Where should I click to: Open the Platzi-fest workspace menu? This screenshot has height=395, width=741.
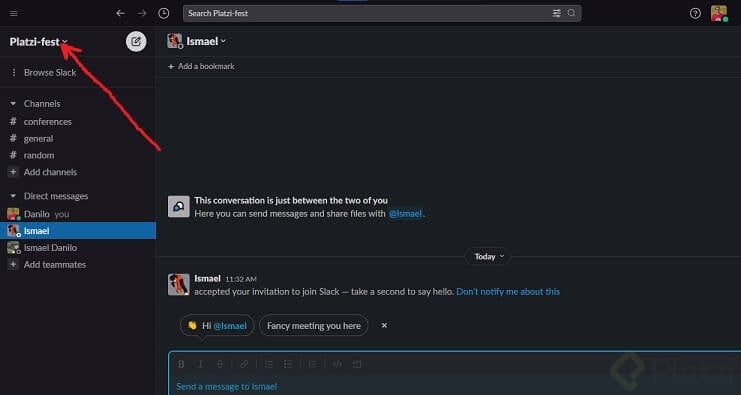tap(39, 42)
